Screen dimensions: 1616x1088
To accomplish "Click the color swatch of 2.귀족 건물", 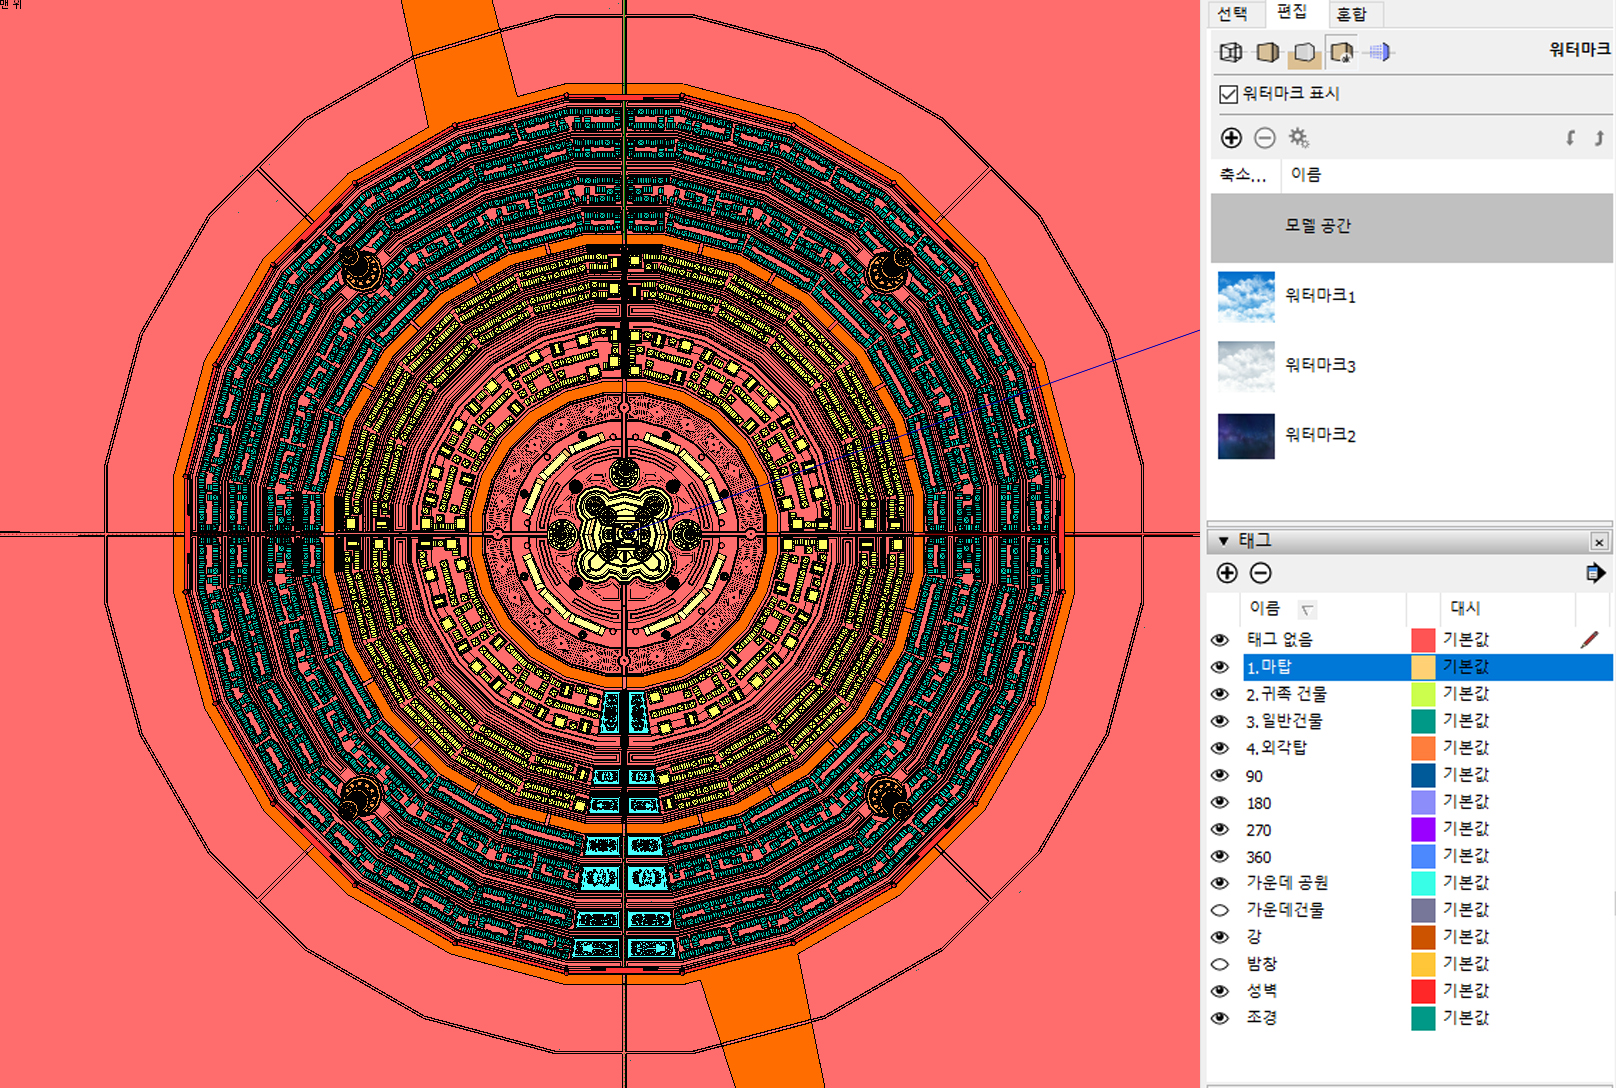I will pyautogui.click(x=1423, y=694).
